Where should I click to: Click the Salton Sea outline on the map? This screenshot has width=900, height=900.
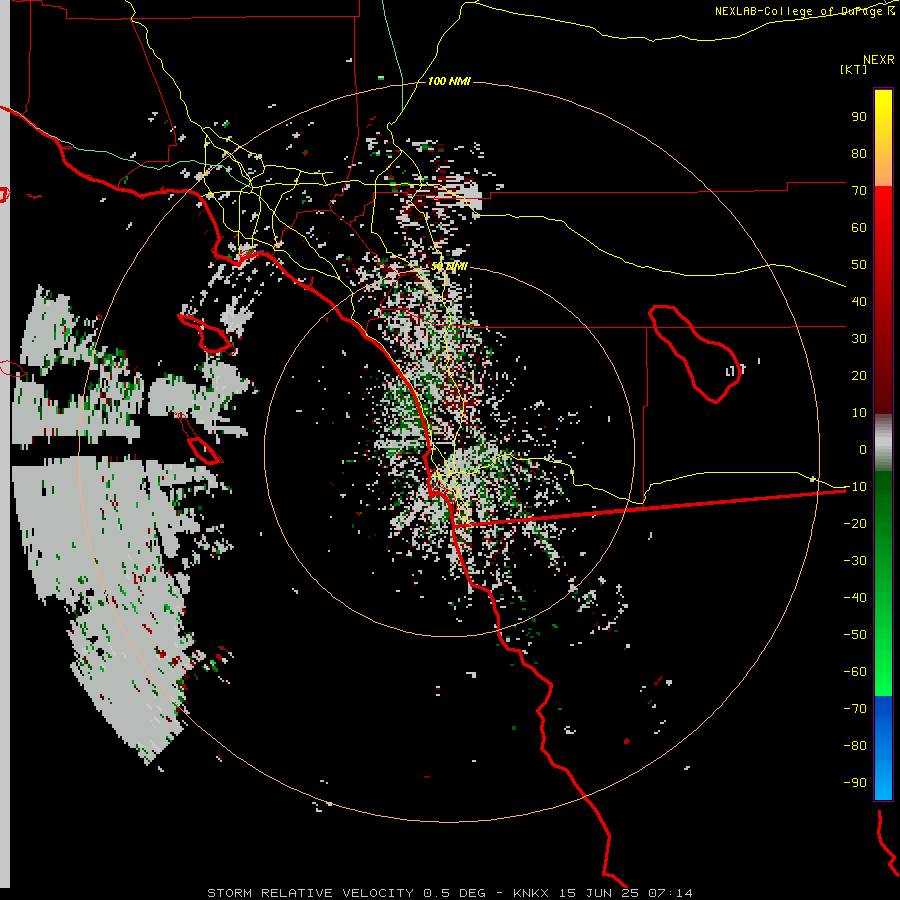(x=694, y=353)
